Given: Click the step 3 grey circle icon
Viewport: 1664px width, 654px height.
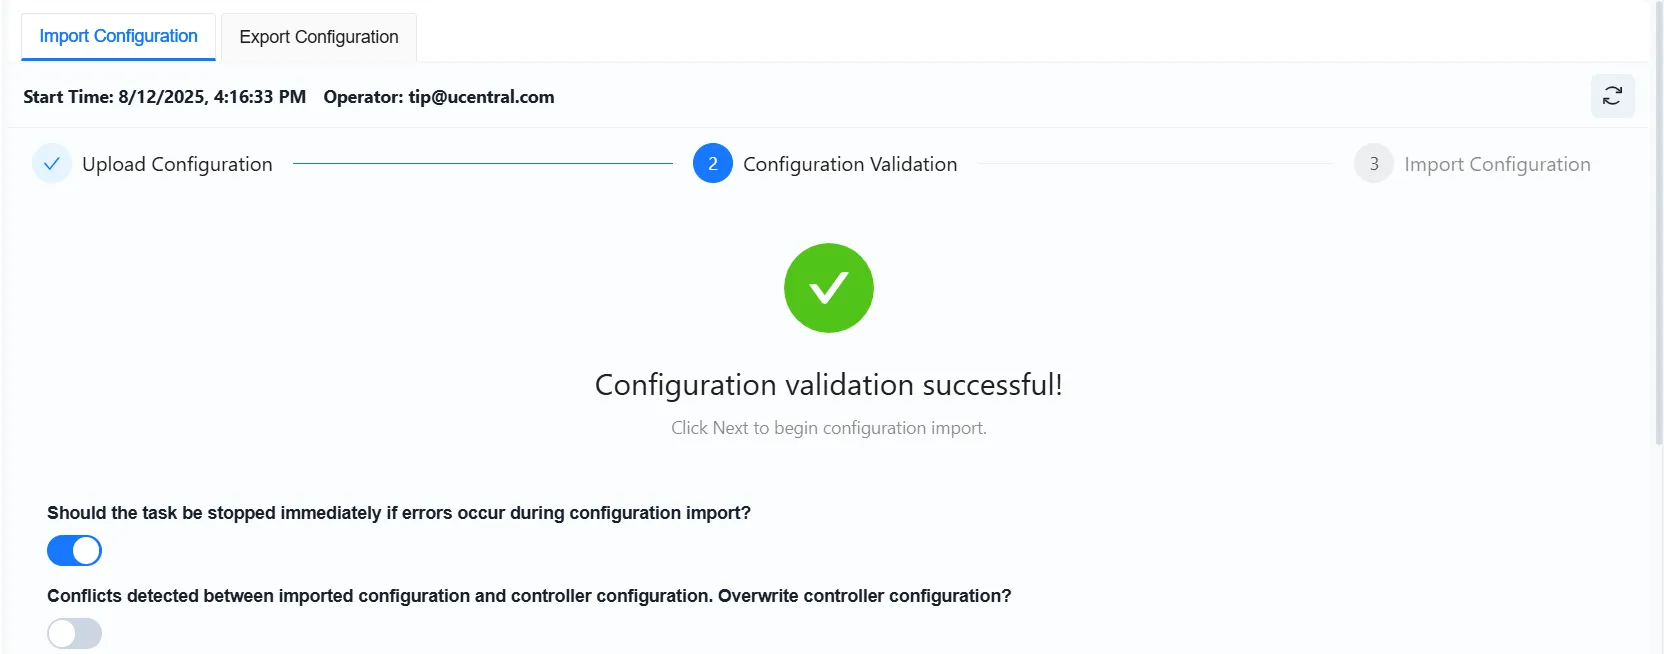Looking at the screenshot, I should [1374, 164].
